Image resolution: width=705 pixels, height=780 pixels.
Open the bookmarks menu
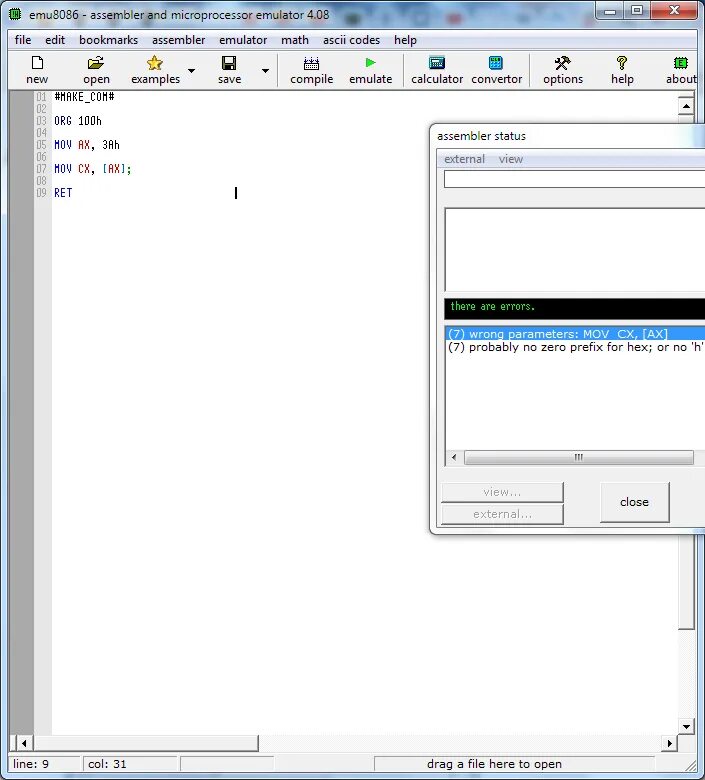[x=108, y=40]
